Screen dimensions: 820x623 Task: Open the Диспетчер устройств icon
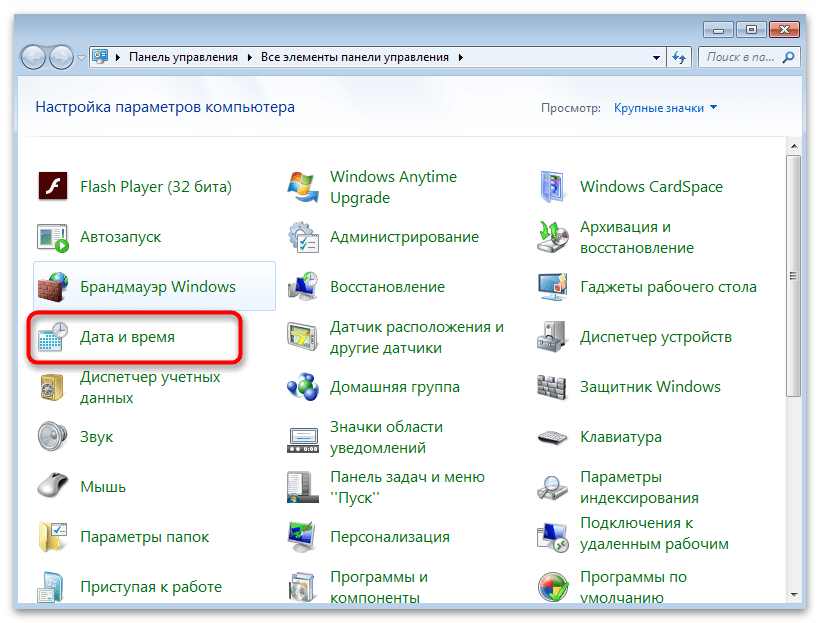click(552, 337)
